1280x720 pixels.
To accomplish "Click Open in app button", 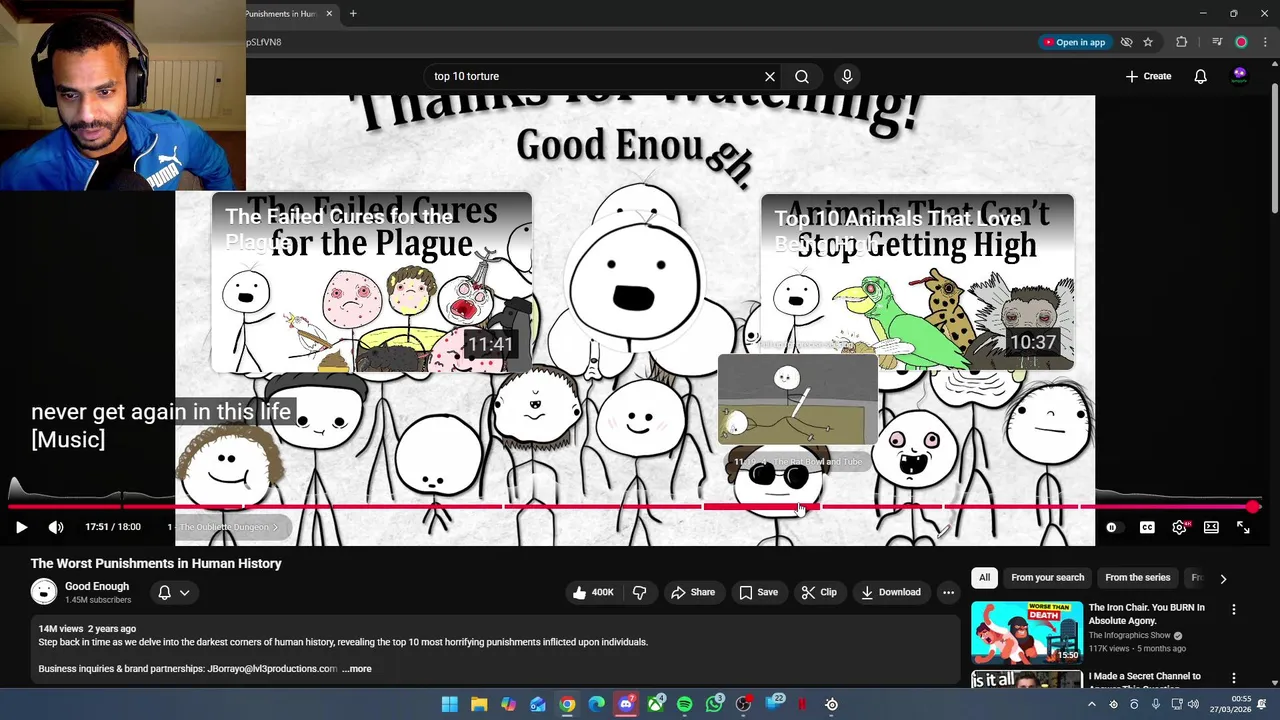I will 1075,42.
